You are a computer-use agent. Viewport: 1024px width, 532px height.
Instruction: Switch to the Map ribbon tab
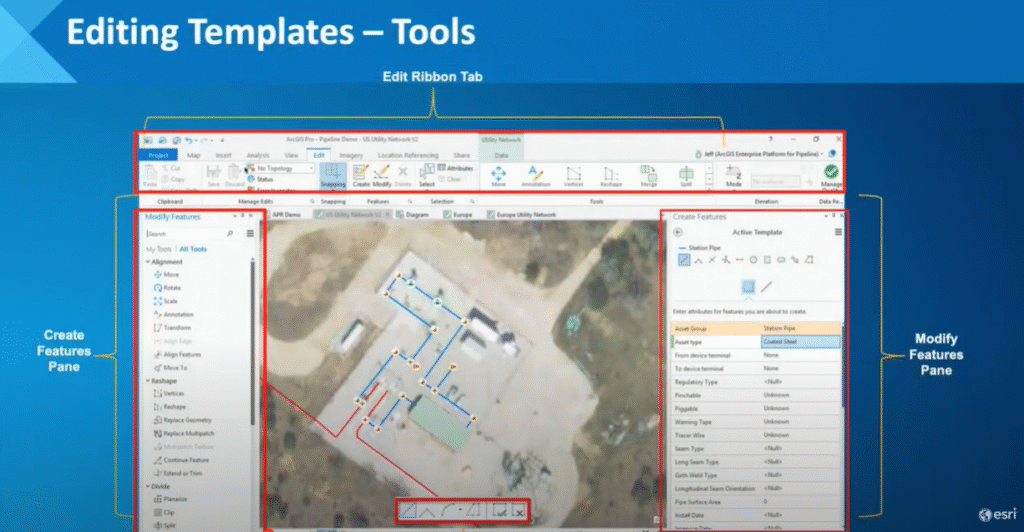pos(194,155)
